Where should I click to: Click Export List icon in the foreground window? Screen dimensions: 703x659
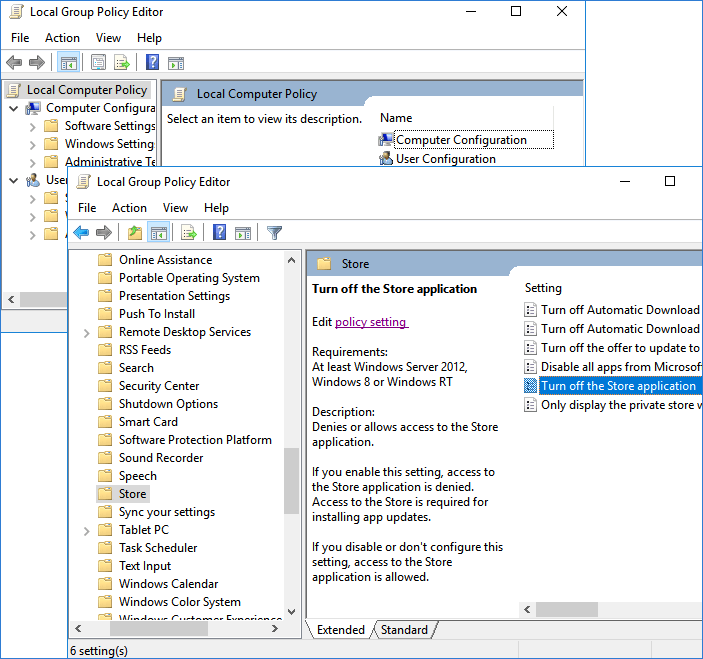pyautogui.click(x=187, y=233)
